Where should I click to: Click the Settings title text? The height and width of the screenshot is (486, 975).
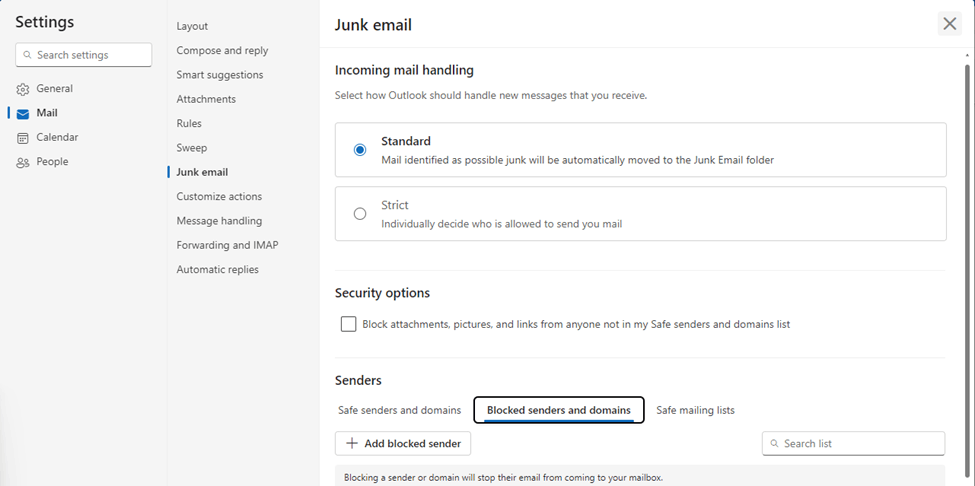point(45,22)
